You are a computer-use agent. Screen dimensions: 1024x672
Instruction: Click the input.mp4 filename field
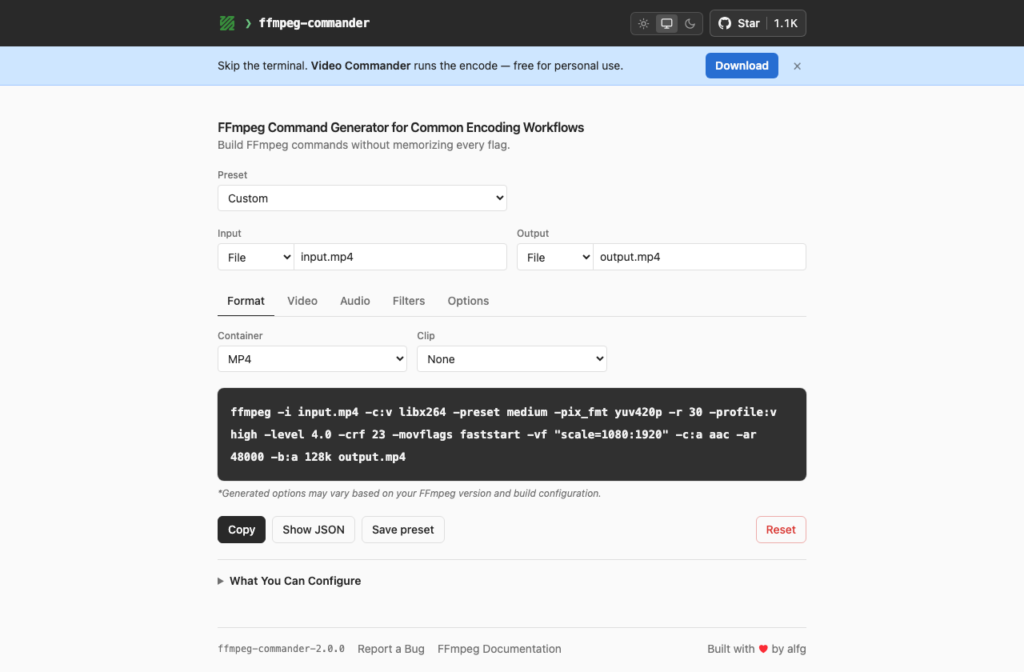(400, 257)
